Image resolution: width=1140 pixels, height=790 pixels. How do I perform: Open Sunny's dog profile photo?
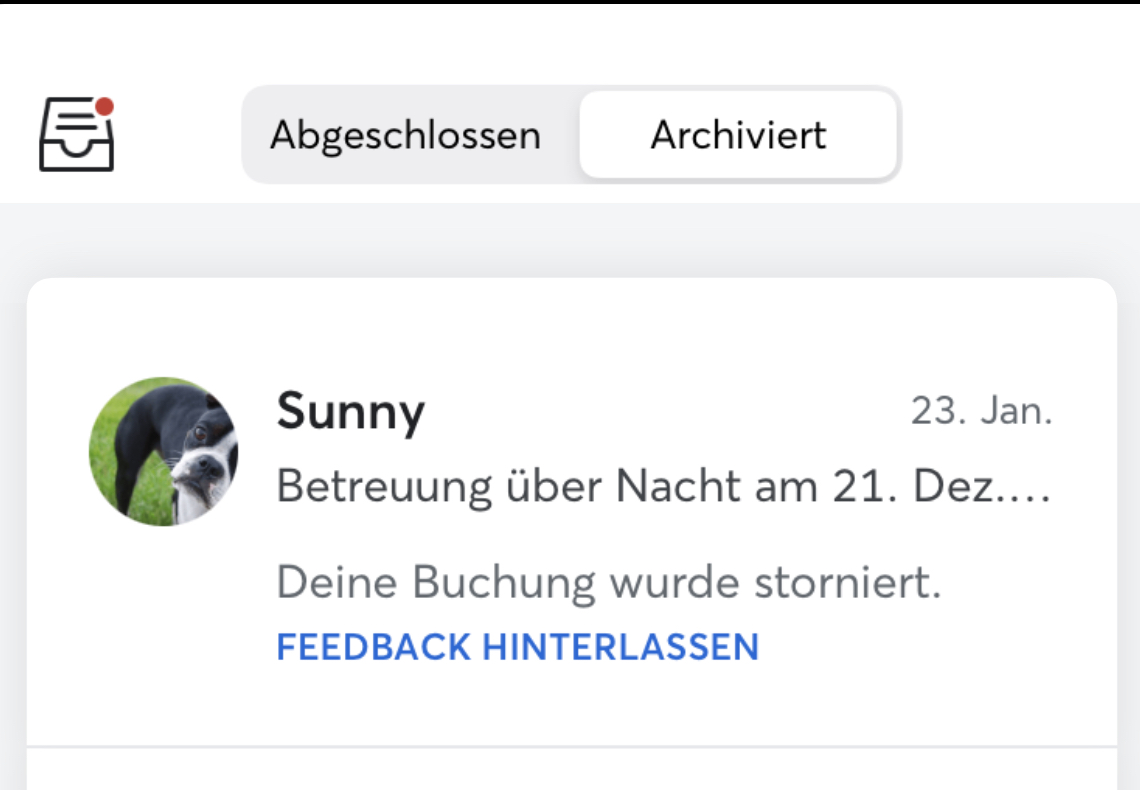[x=163, y=451]
